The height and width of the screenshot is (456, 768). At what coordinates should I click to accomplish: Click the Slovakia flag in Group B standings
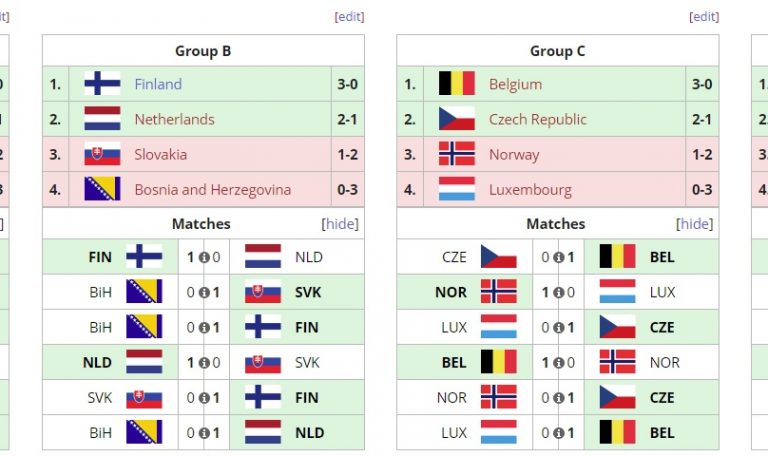(102, 154)
